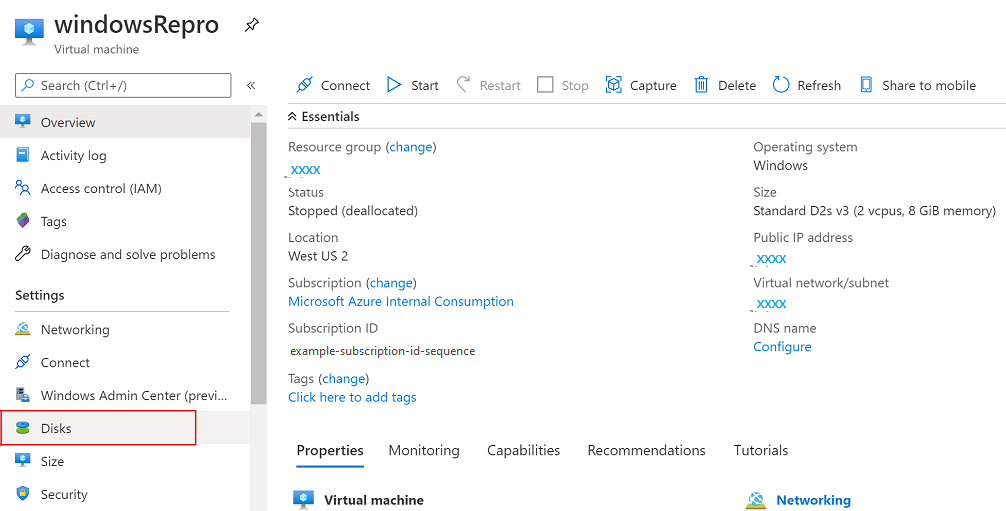This screenshot has height=511, width=1006.
Task: Delete the VM using trash icon
Action: (x=702, y=85)
